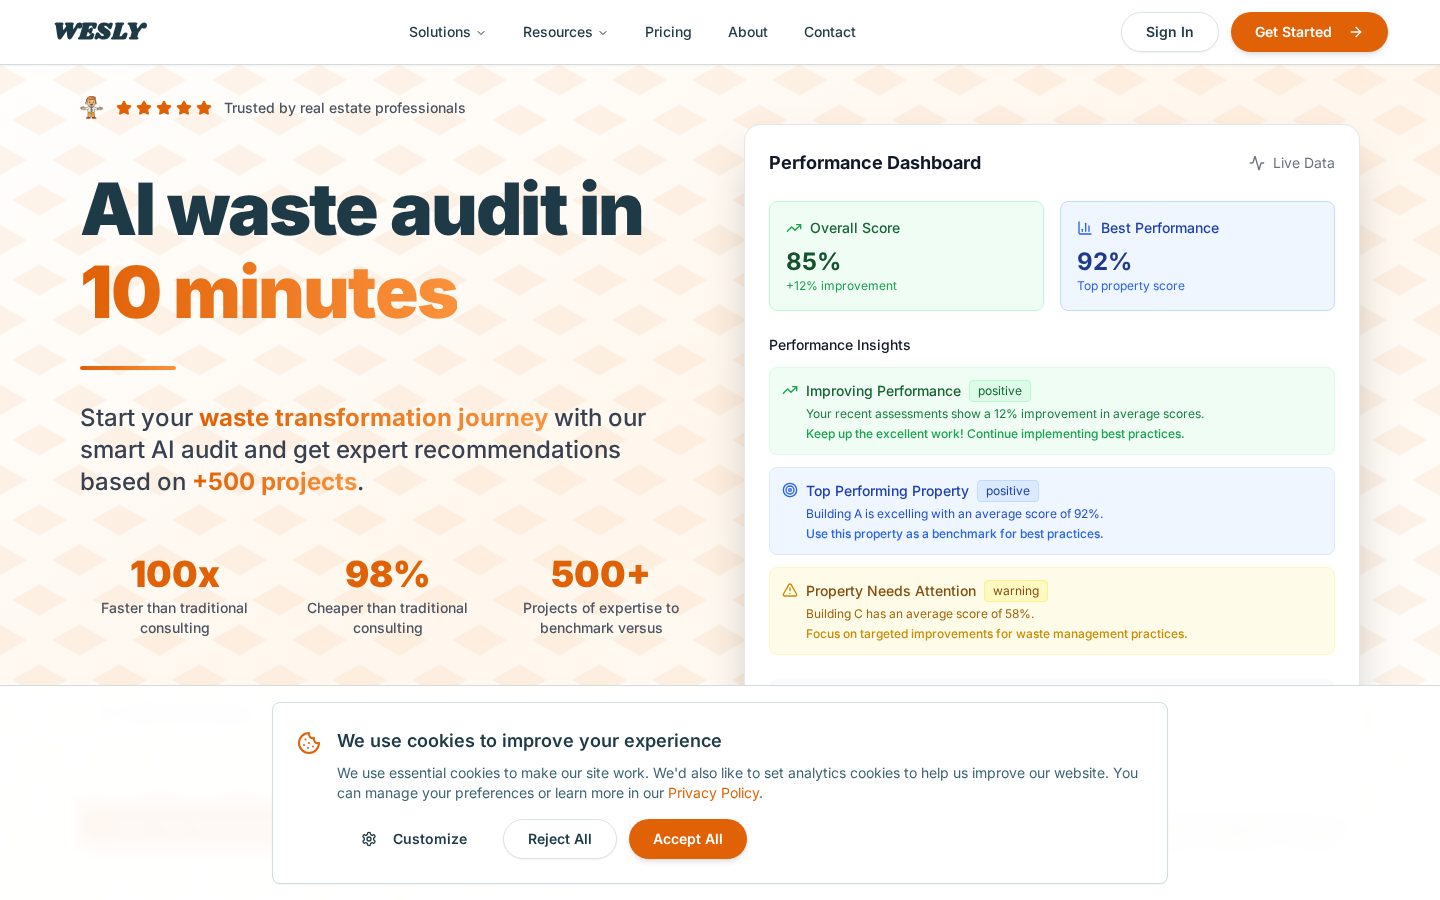Click the fifth orange rating star
1440x900 pixels.
[204, 108]
